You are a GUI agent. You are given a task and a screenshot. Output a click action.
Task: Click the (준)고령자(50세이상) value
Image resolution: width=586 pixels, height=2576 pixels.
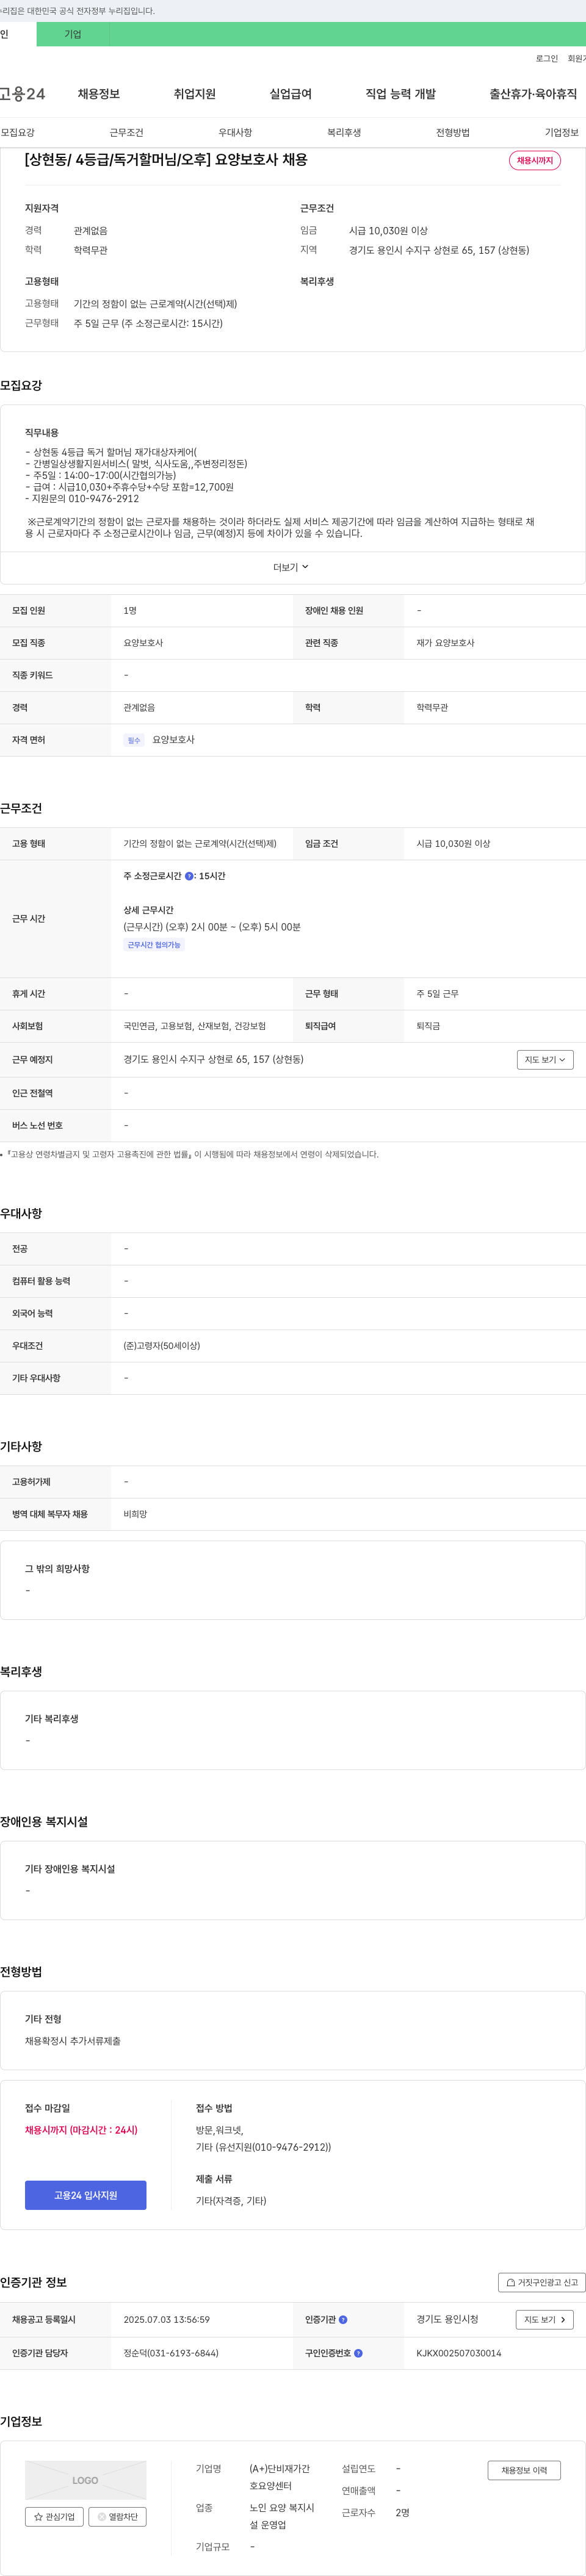tap(162, 1346)
